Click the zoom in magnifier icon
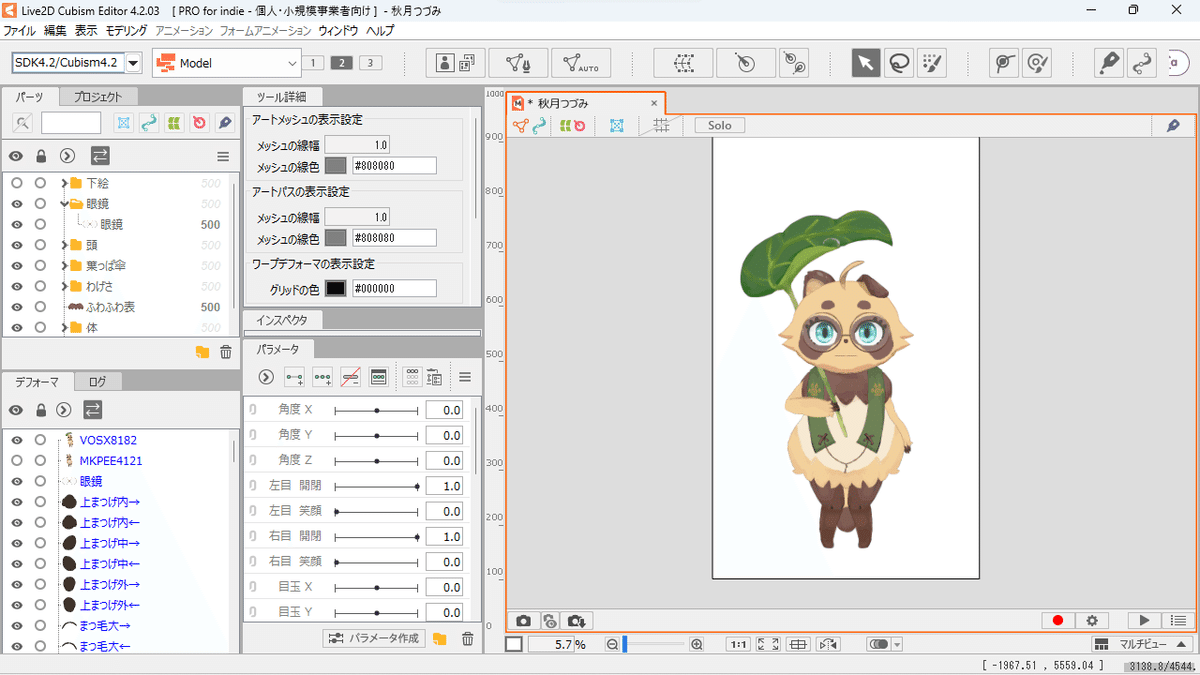This screenshot has width=1200, height=675. point(697,645)
